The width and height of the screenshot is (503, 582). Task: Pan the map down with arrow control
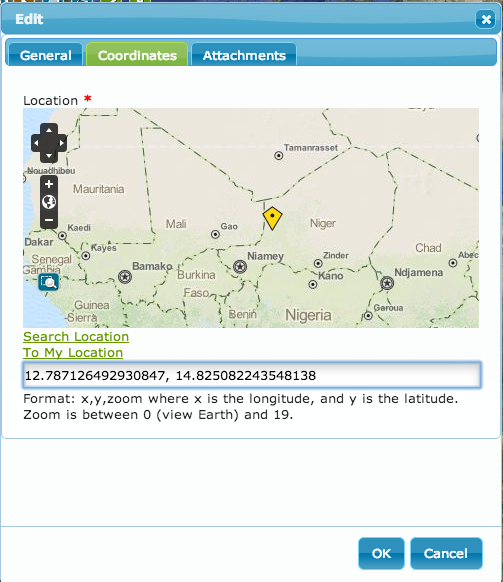49,155
